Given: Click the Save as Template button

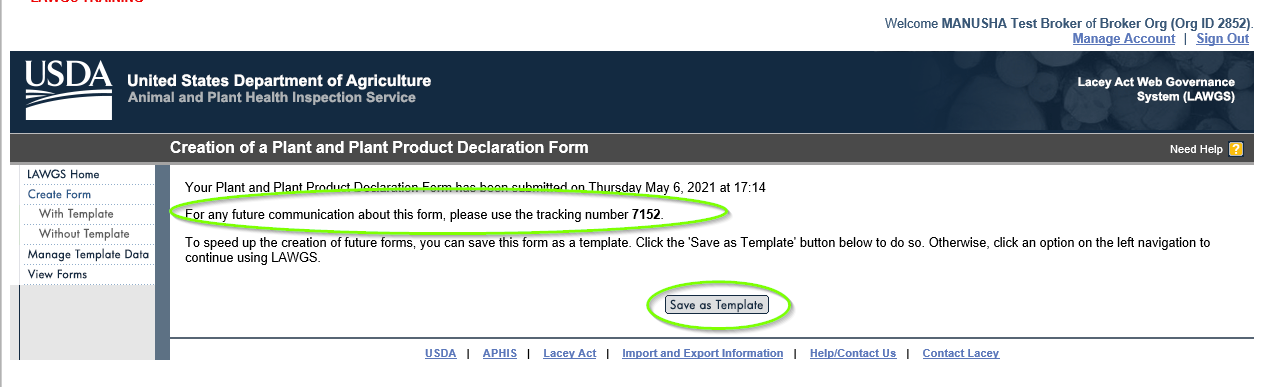Looking at the screenshot, I should click(717, 305).
